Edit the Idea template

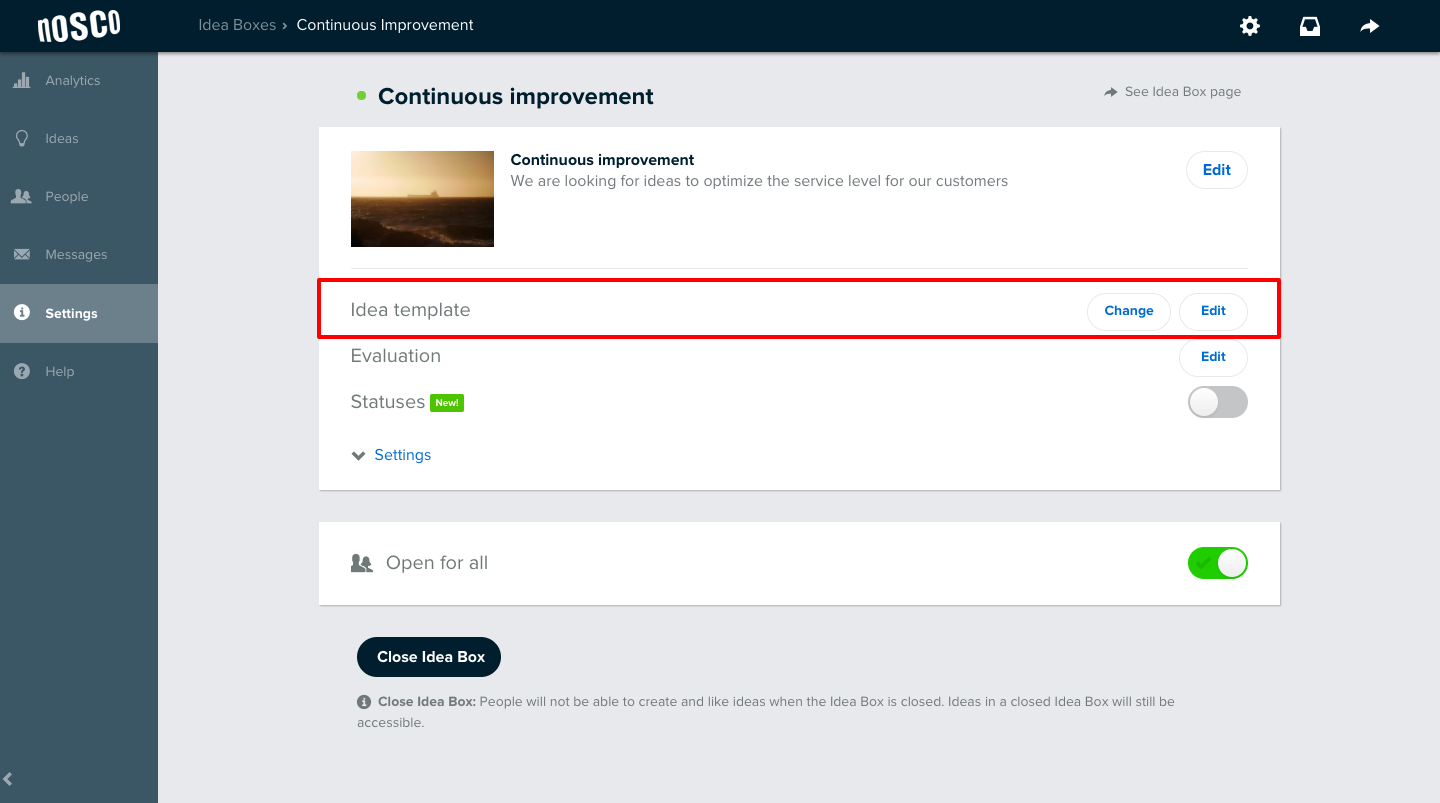point(1213,311)
